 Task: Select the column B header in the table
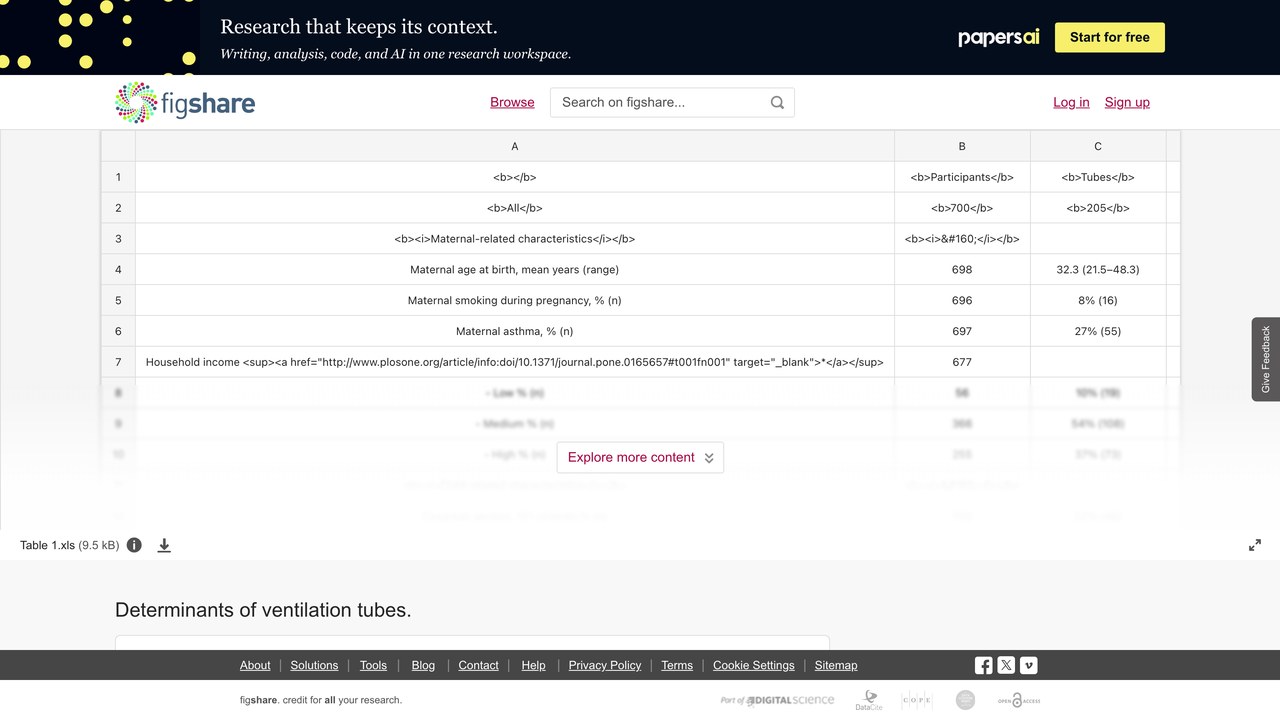tap(962, 146)
